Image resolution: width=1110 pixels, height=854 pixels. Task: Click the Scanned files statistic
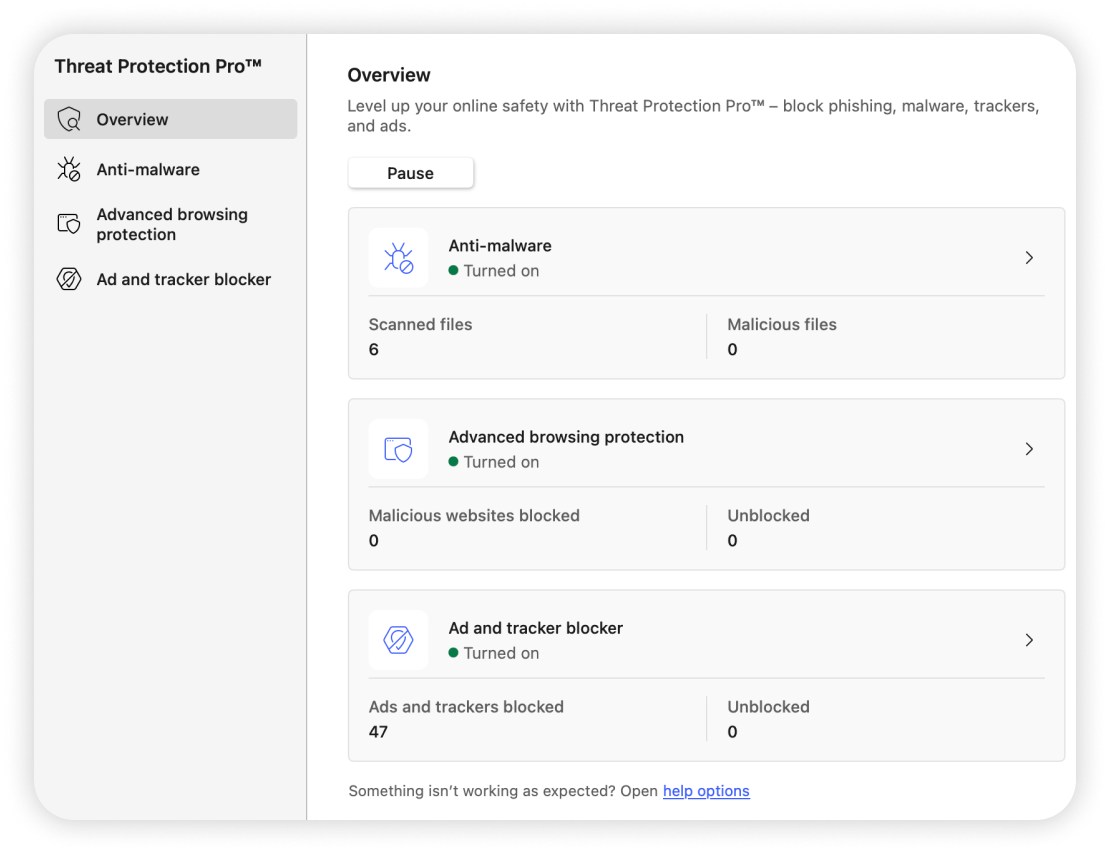click(420, 325)
